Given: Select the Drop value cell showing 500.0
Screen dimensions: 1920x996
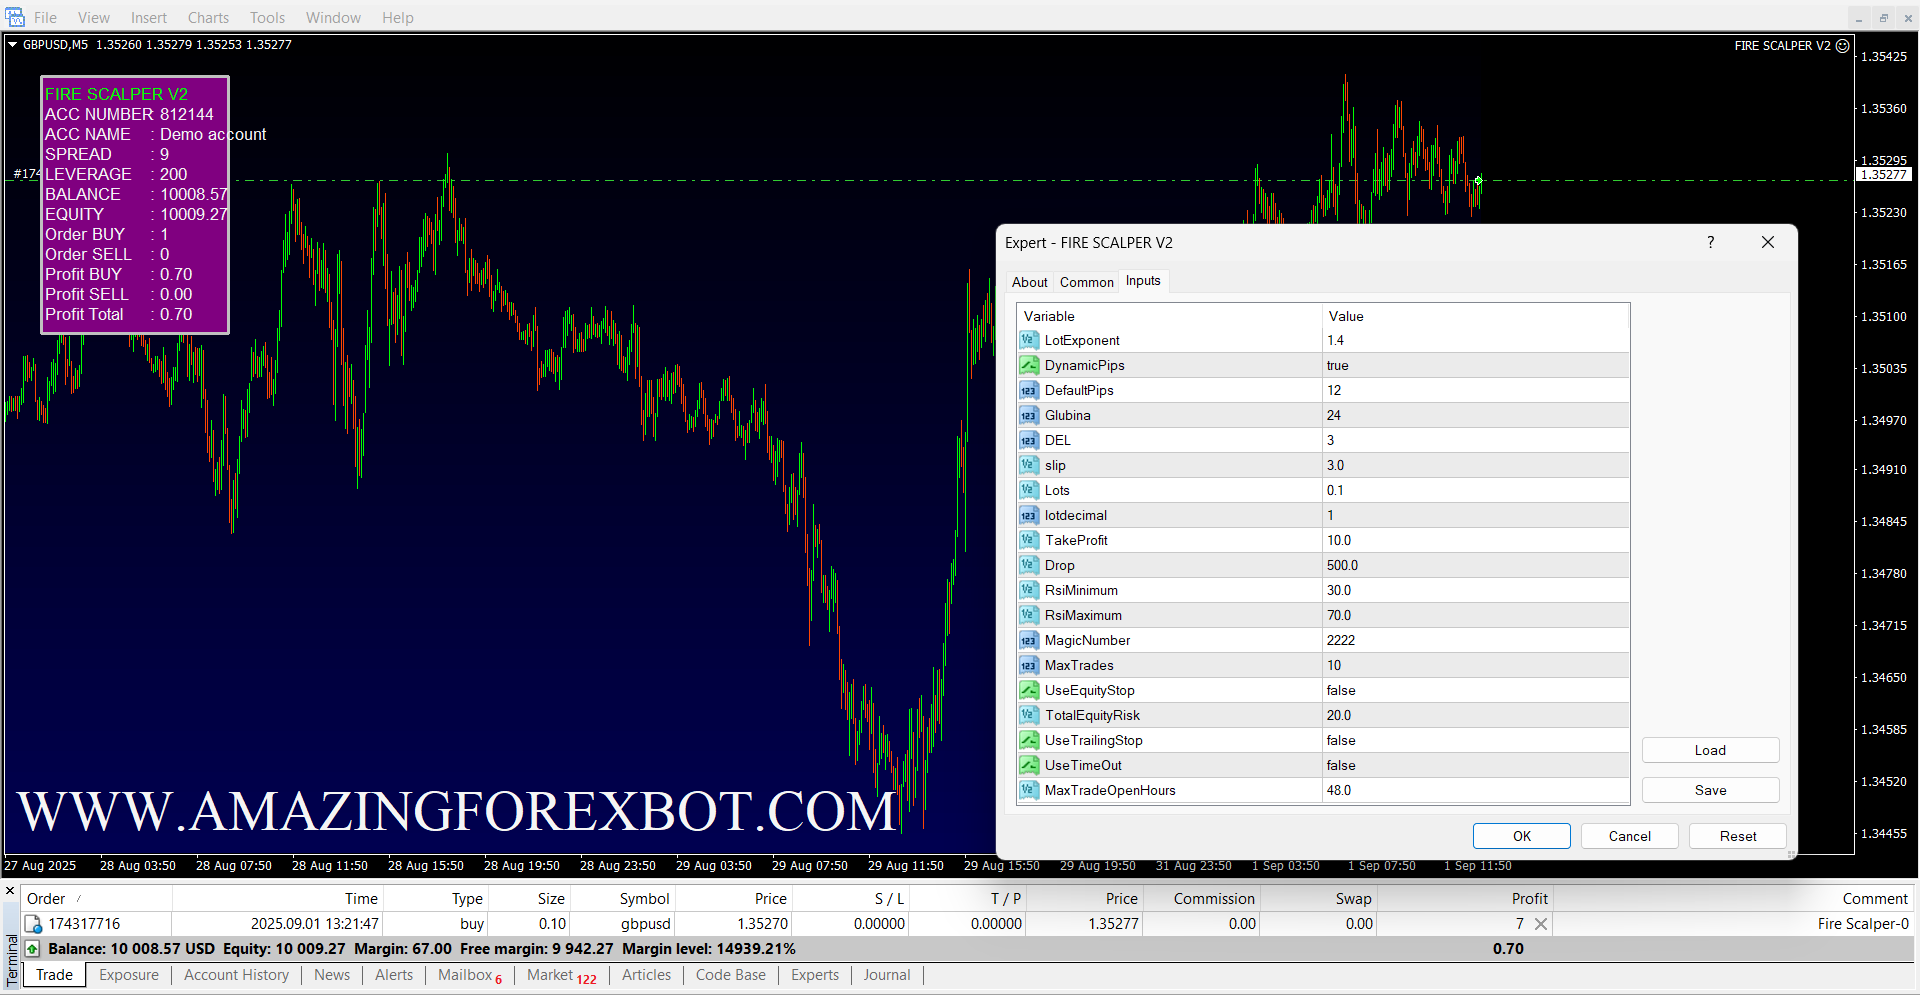Looking at the screenshot, I should [x=1476, y=565].
